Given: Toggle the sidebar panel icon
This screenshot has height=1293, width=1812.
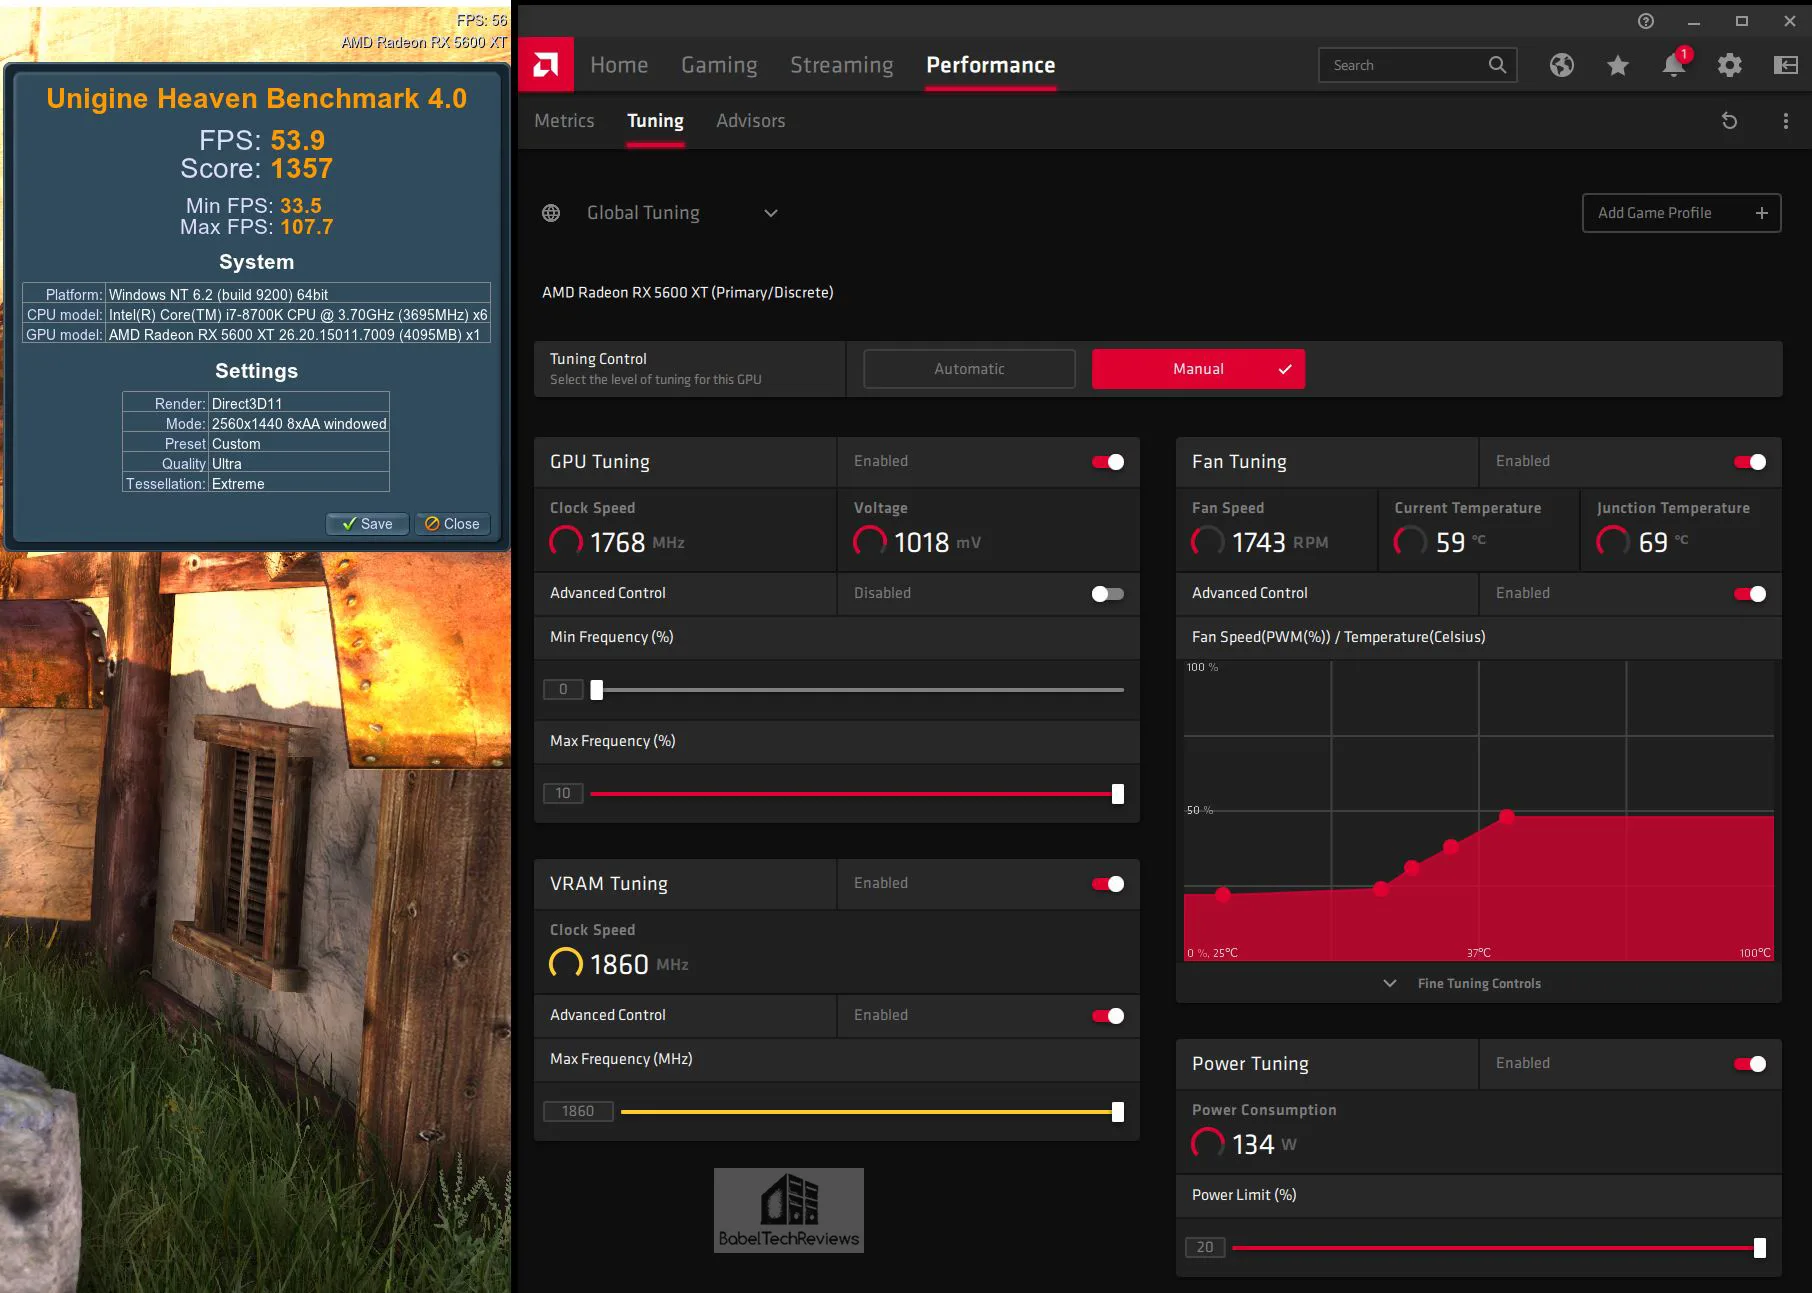Looking at the screenshot, I should [1786, 65].
